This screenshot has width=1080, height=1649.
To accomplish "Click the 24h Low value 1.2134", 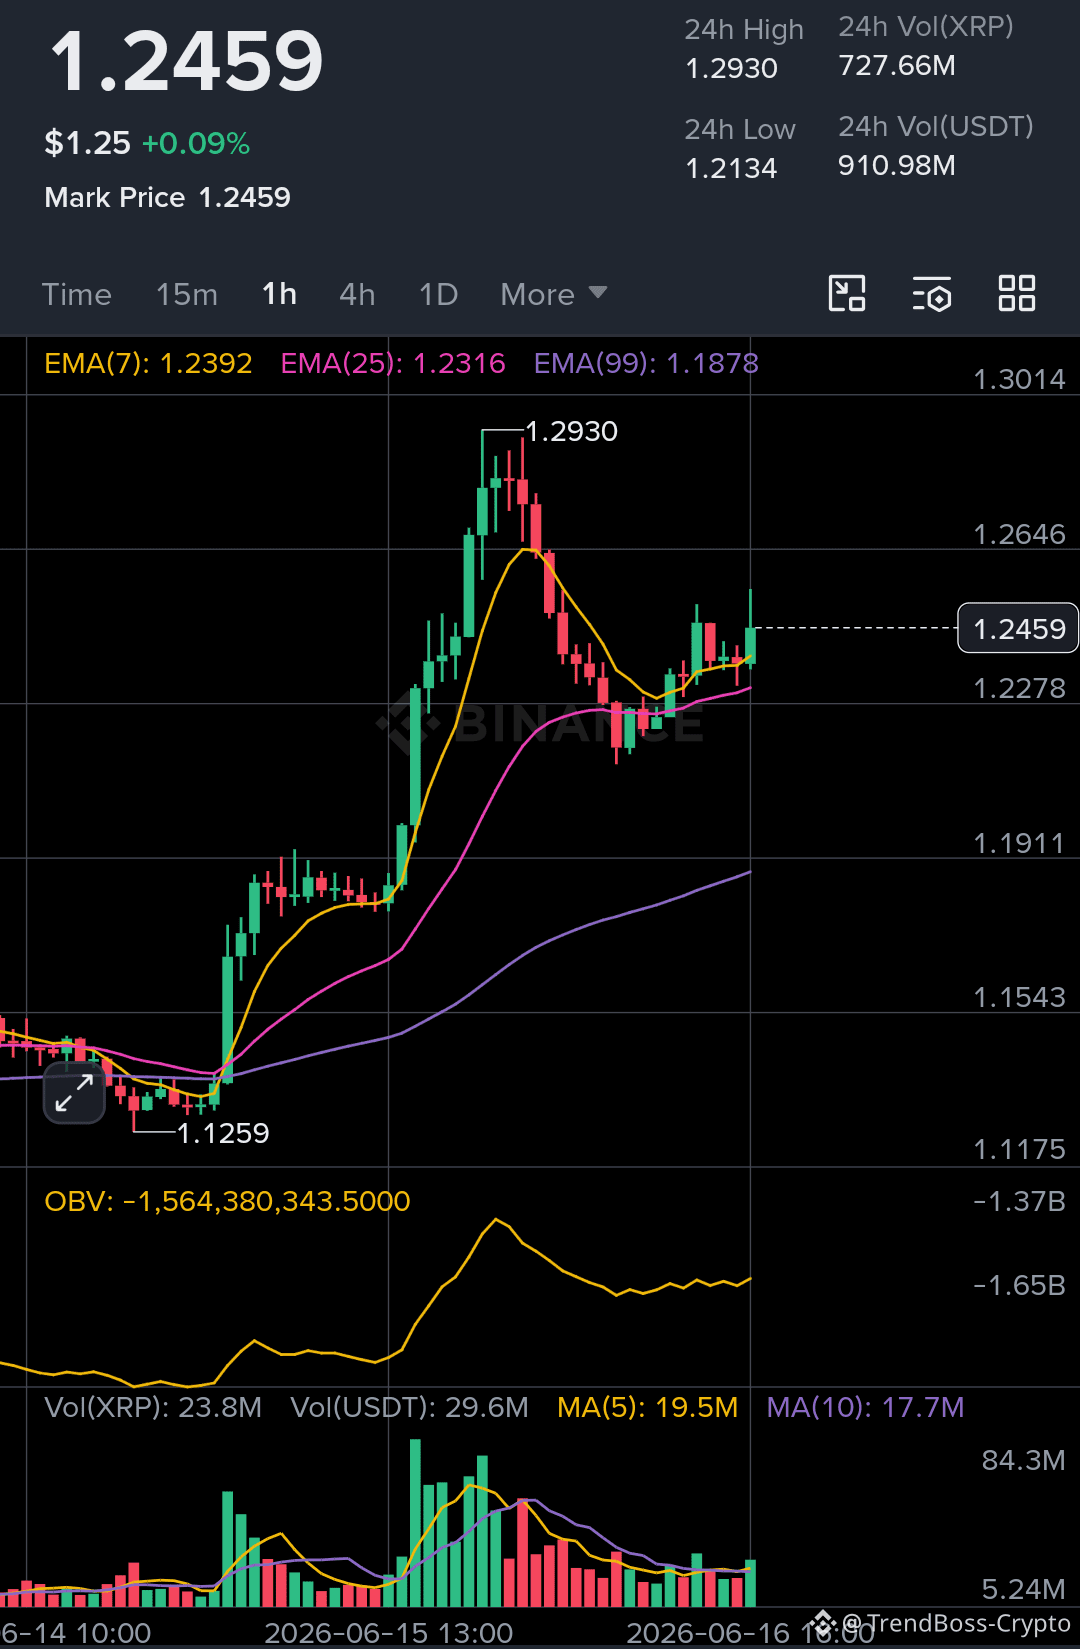I will [x=731, y=168].
